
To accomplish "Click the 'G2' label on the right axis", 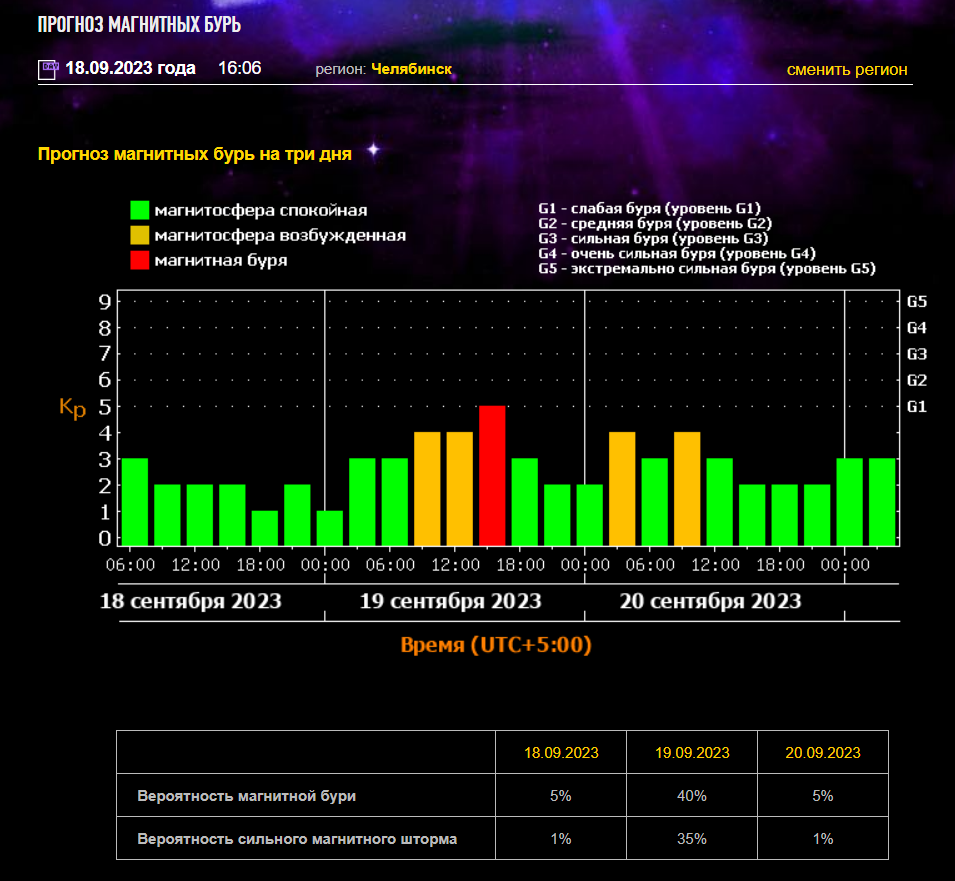I will click(917, 380).
